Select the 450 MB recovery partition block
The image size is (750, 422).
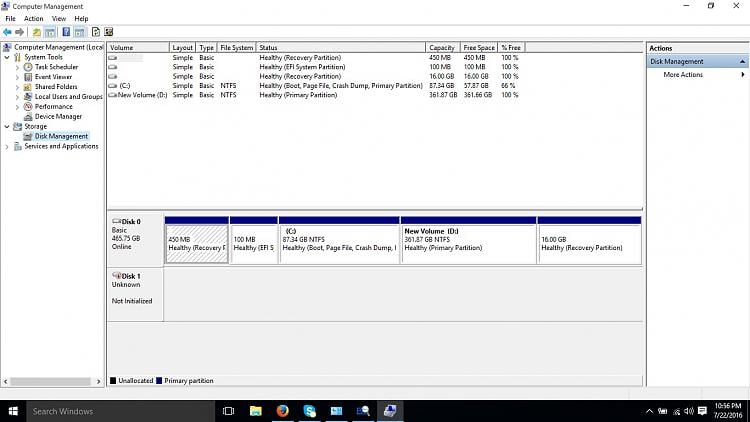coord(197,240)
